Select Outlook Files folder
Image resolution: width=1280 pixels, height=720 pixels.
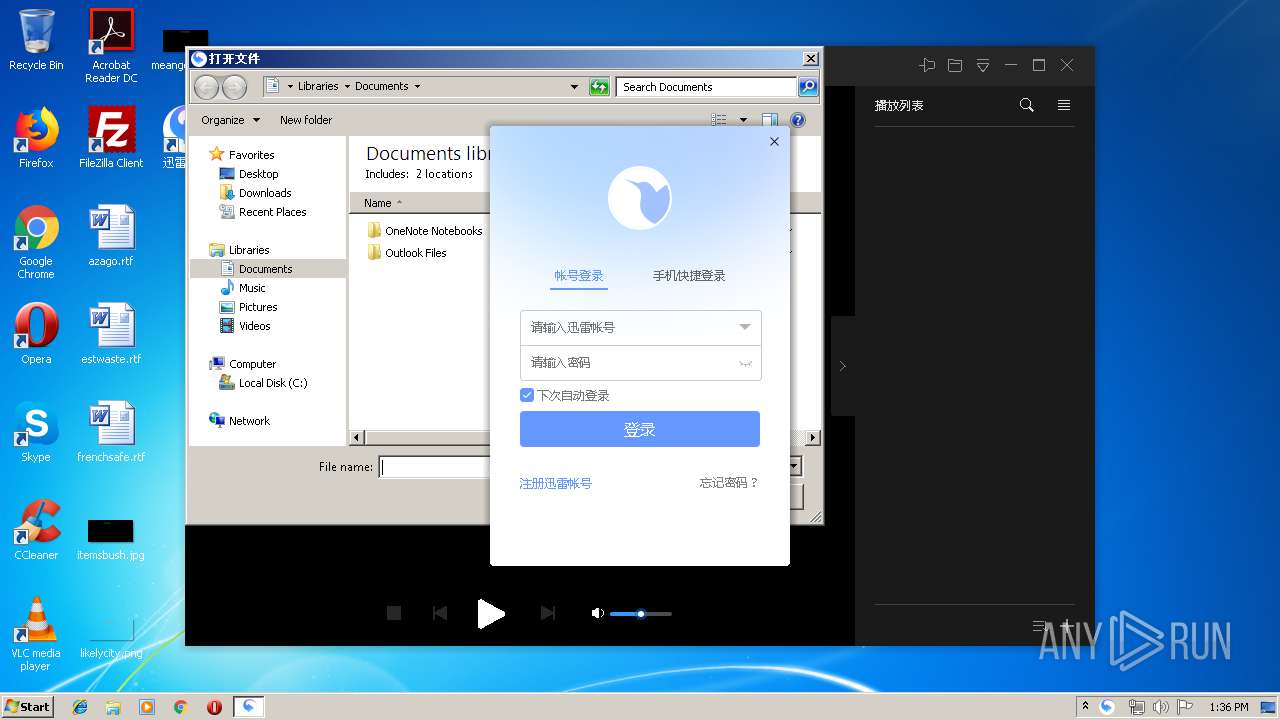point(407,253)
